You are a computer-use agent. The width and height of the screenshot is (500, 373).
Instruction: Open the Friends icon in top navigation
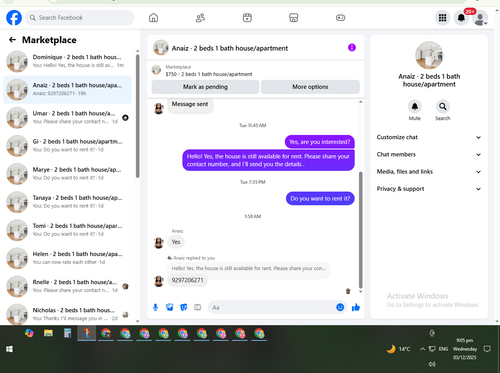click(200, 18)
